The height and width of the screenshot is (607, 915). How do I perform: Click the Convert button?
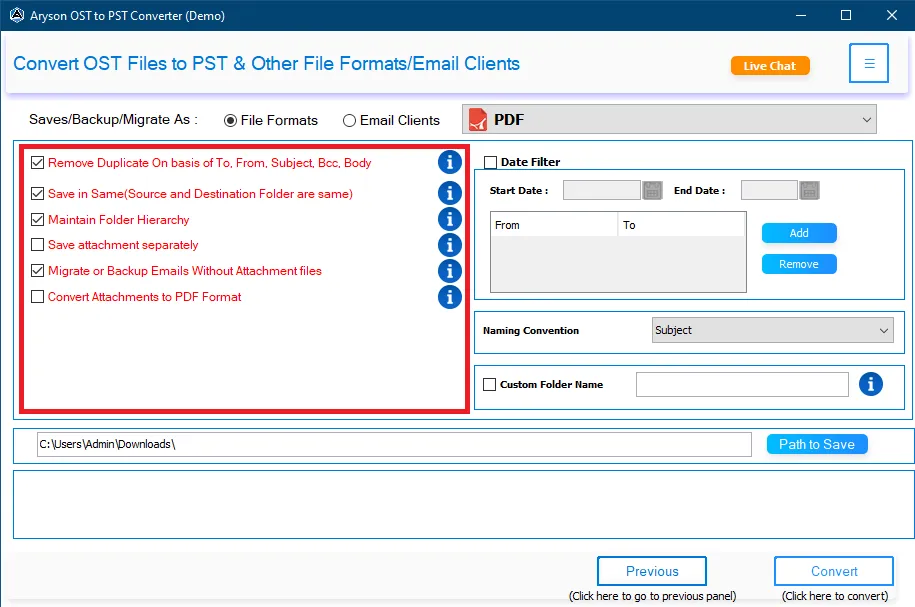tap(834, 571)
